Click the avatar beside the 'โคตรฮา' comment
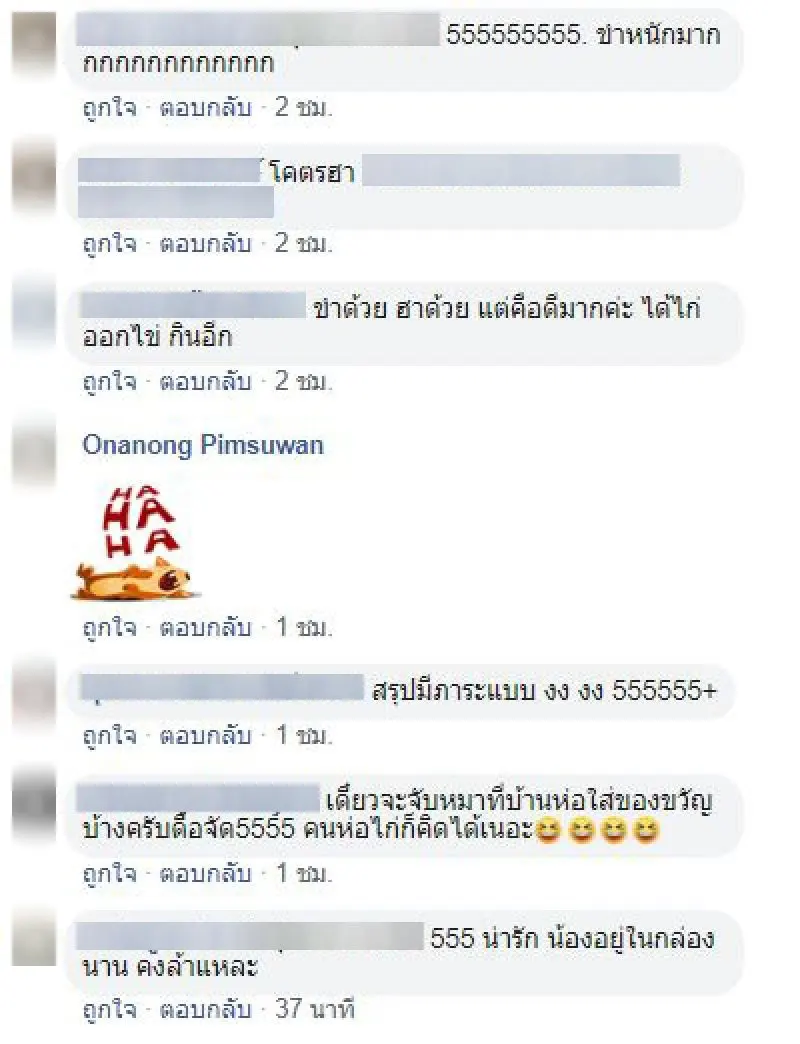 pos(34,176)
